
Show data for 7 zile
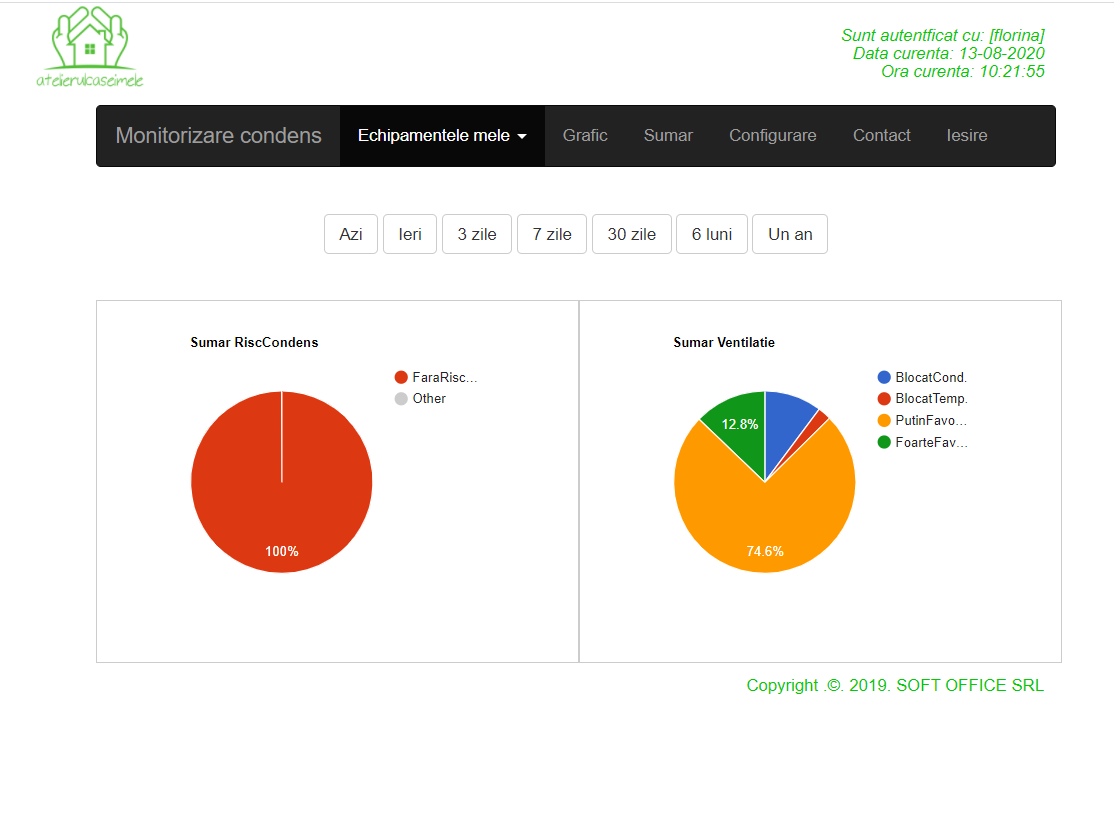[552, 234]
